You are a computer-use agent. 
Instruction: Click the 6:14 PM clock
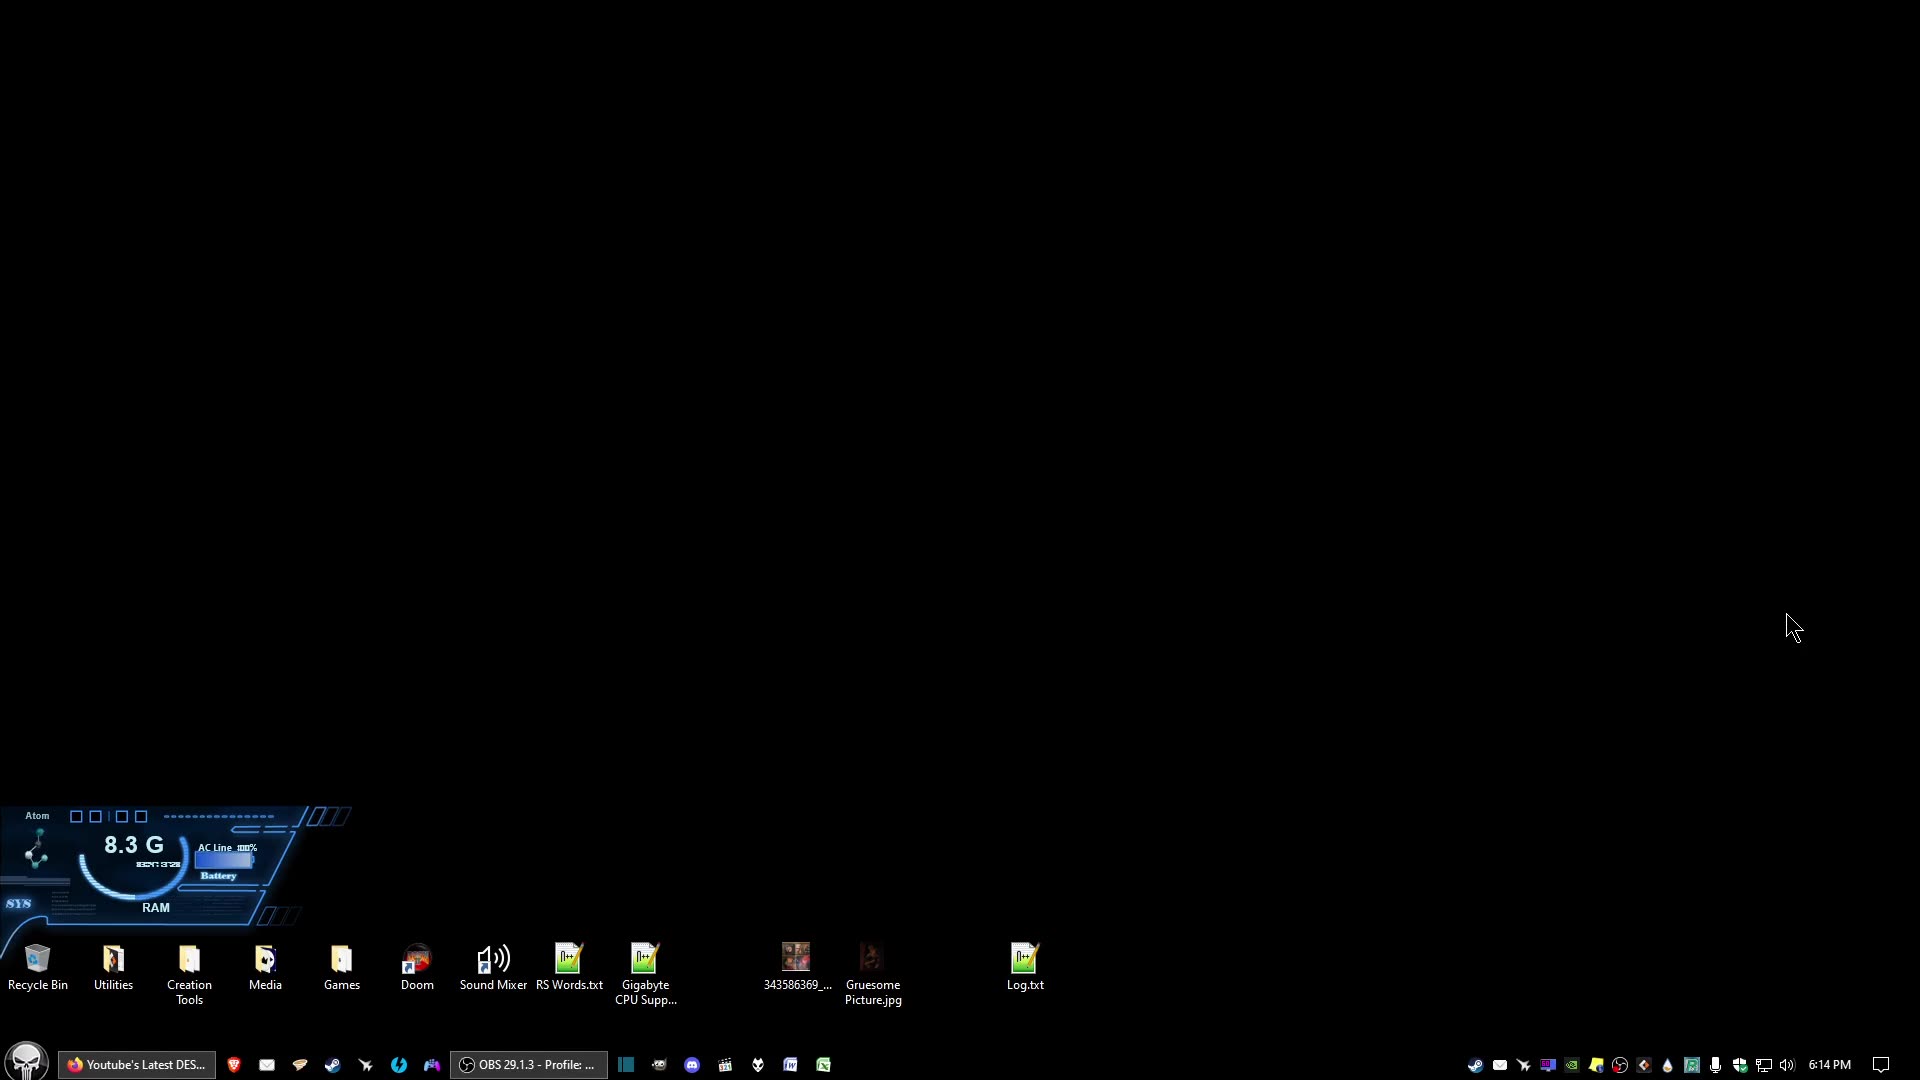(1829, 1065)
